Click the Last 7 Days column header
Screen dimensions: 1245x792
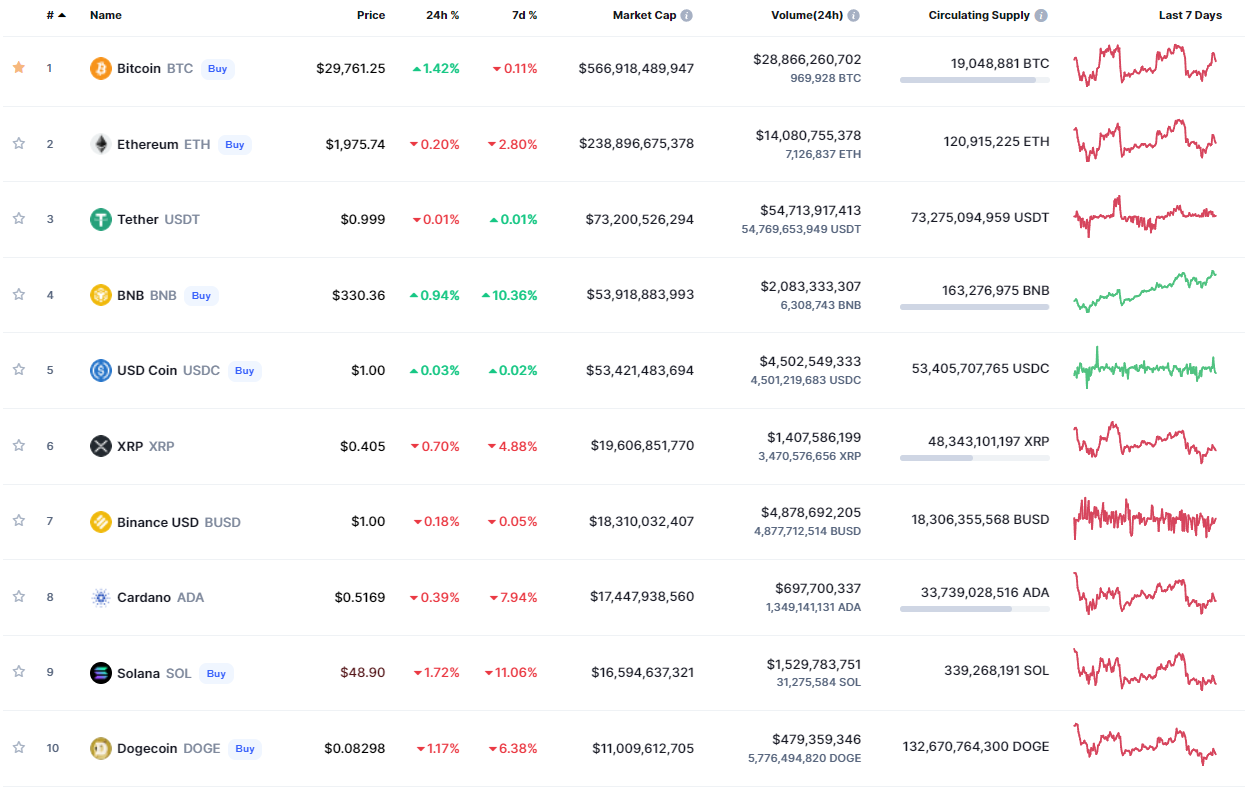[1190, 15]
